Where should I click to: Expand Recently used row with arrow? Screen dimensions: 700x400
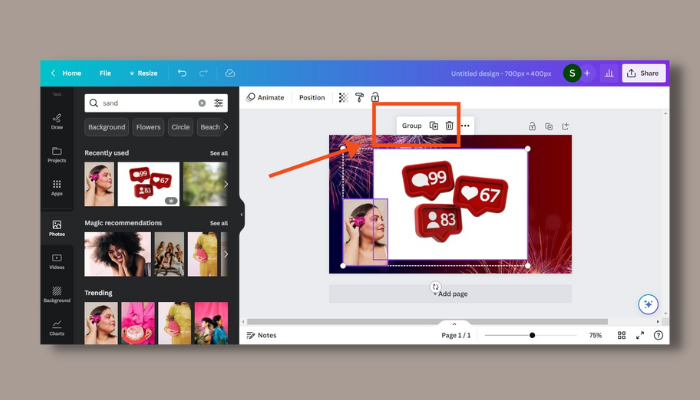226,184
